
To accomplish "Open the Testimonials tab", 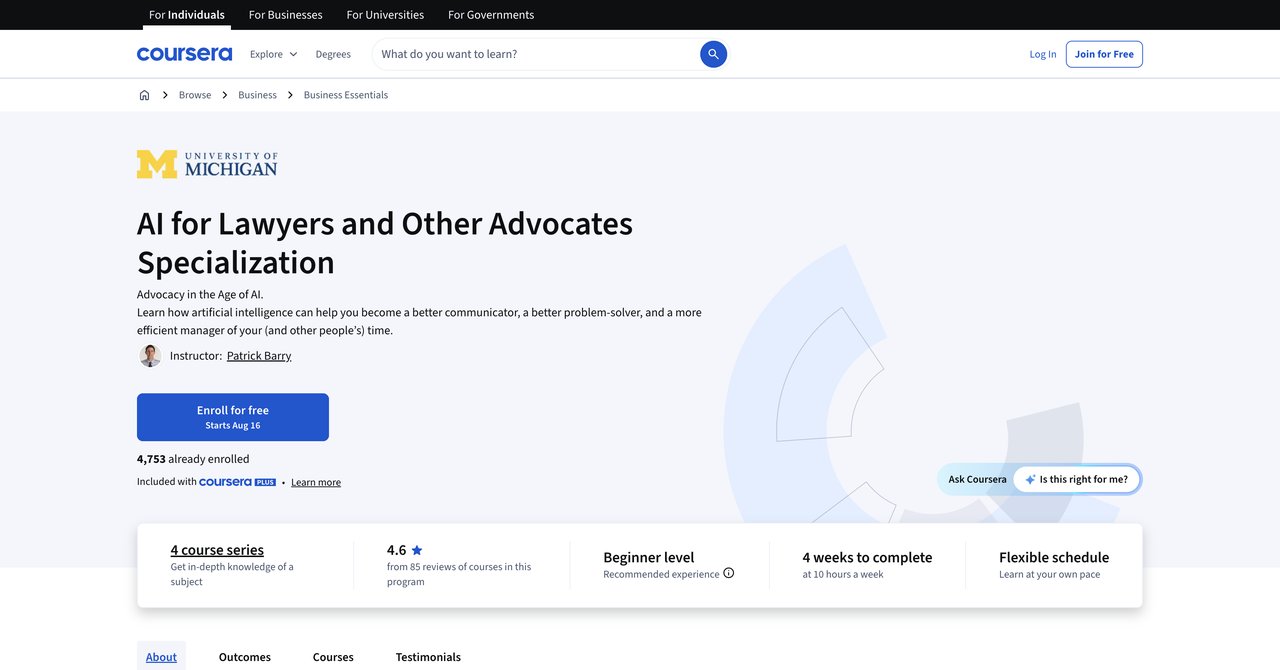I will 428,657.
